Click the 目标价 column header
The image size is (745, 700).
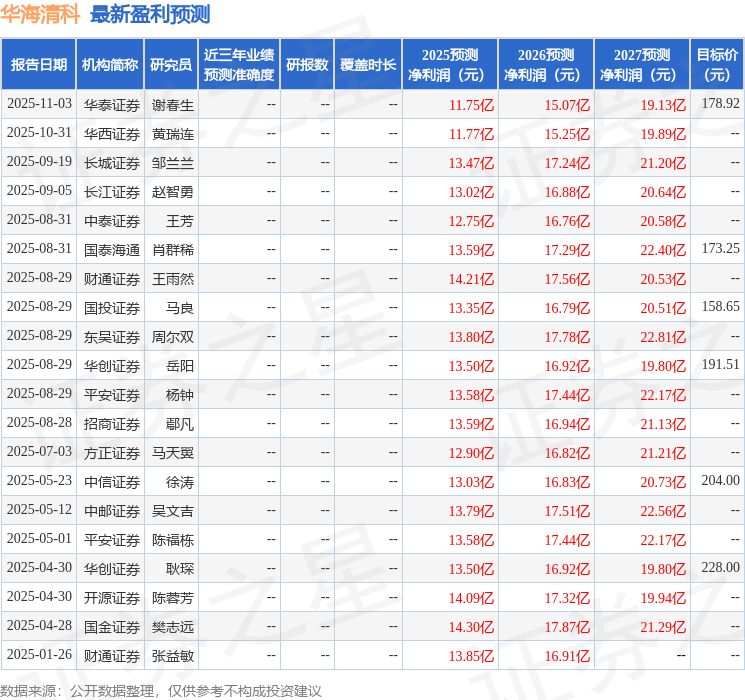click(717, 64)
